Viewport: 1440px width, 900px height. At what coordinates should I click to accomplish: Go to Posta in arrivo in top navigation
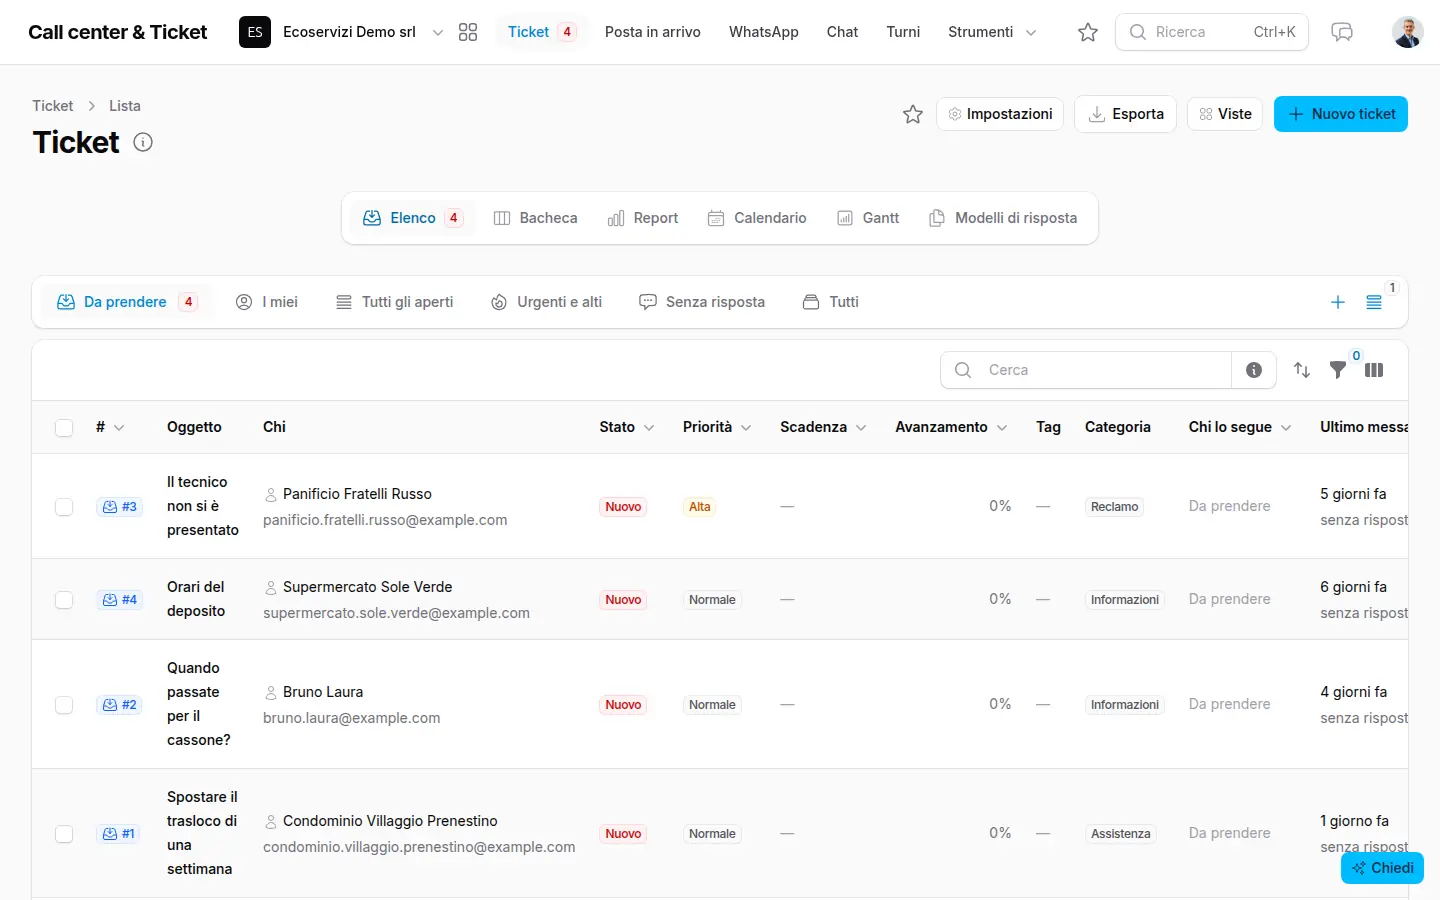tap(653, 32)
